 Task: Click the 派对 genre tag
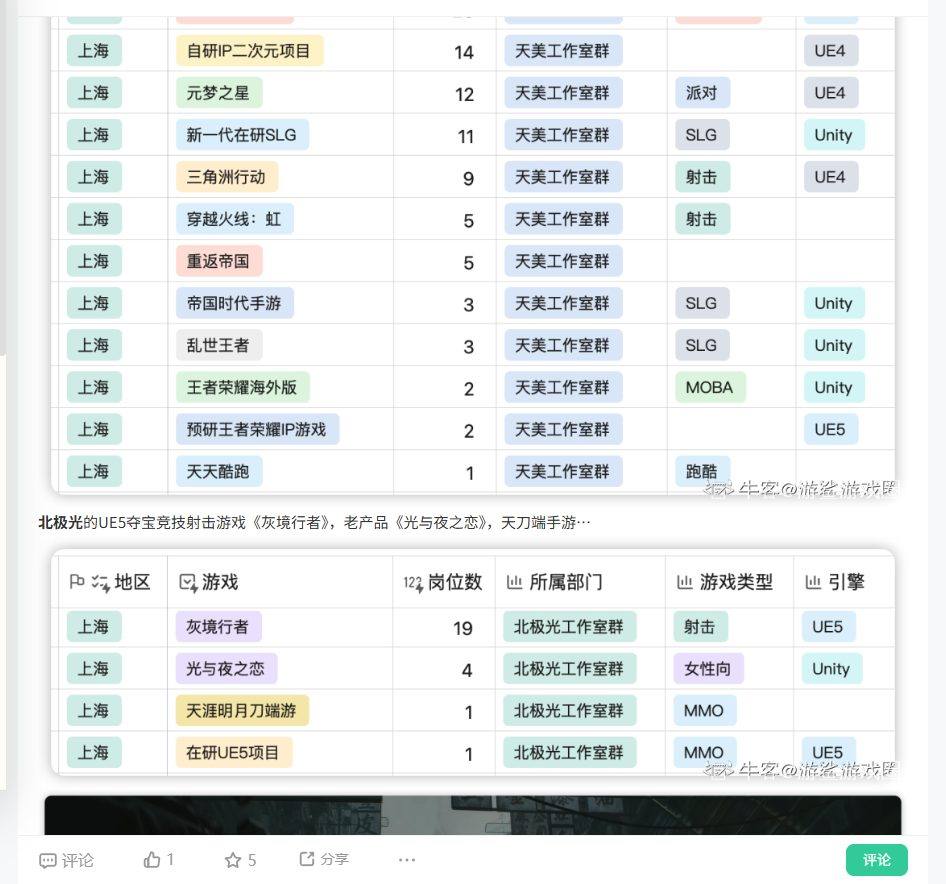tap(702, 93)
